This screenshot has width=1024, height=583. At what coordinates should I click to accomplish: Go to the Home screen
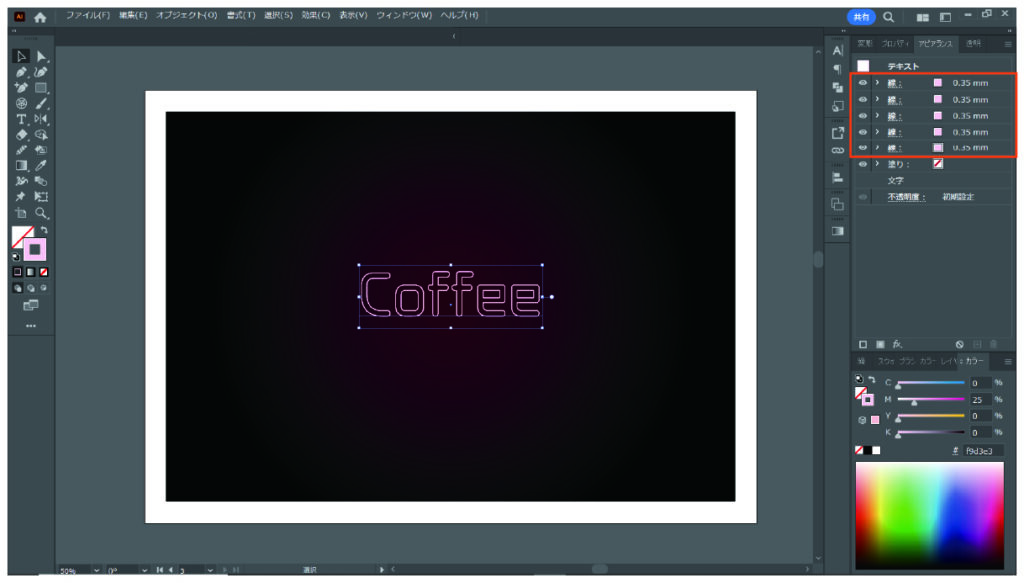point(40,17)
